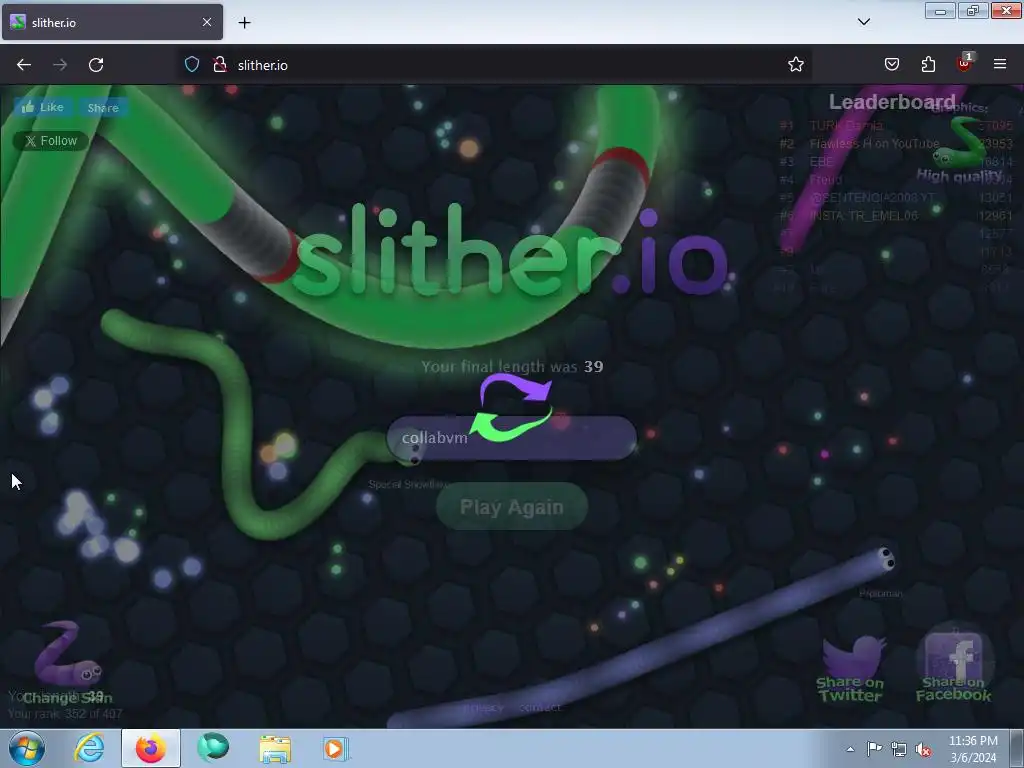The width and height of the screenshot is (1024, 768).
Task: Expand the list all tabs chevron
Action: [863, 22]
